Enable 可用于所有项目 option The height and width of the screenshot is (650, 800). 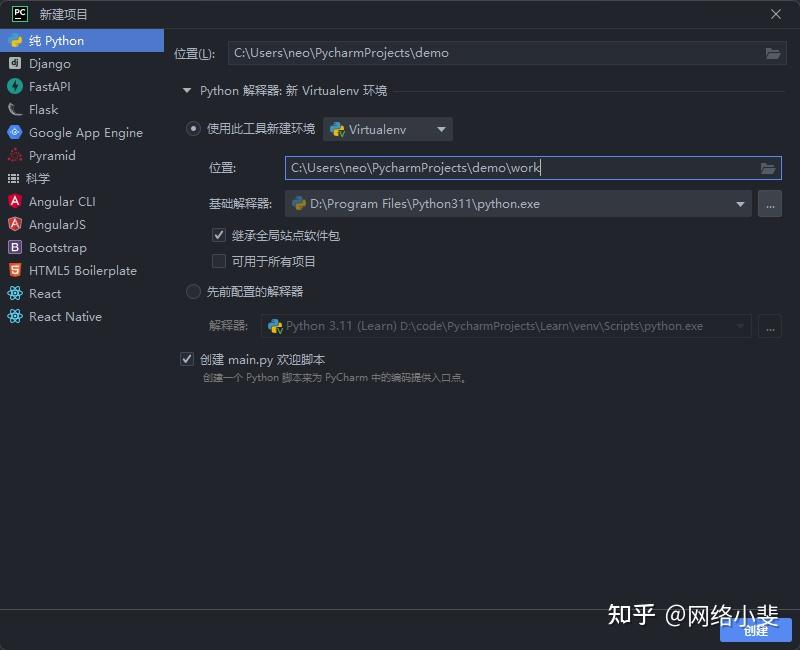[x=218, y=261]
